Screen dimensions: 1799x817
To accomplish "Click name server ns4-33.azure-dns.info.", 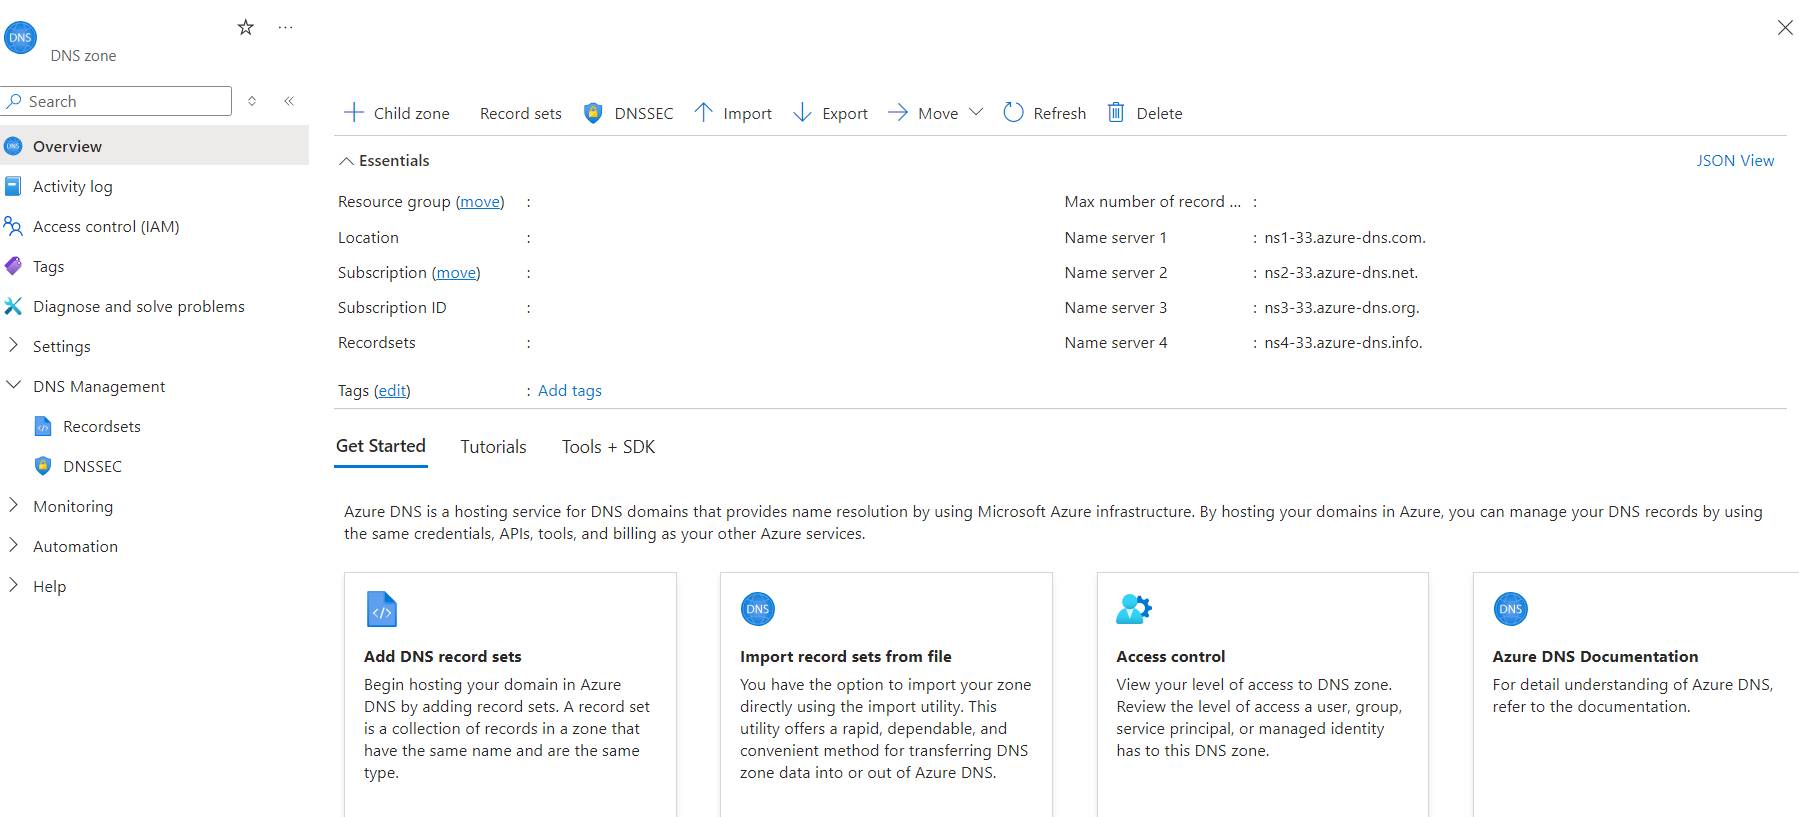I will [1343, 342].
